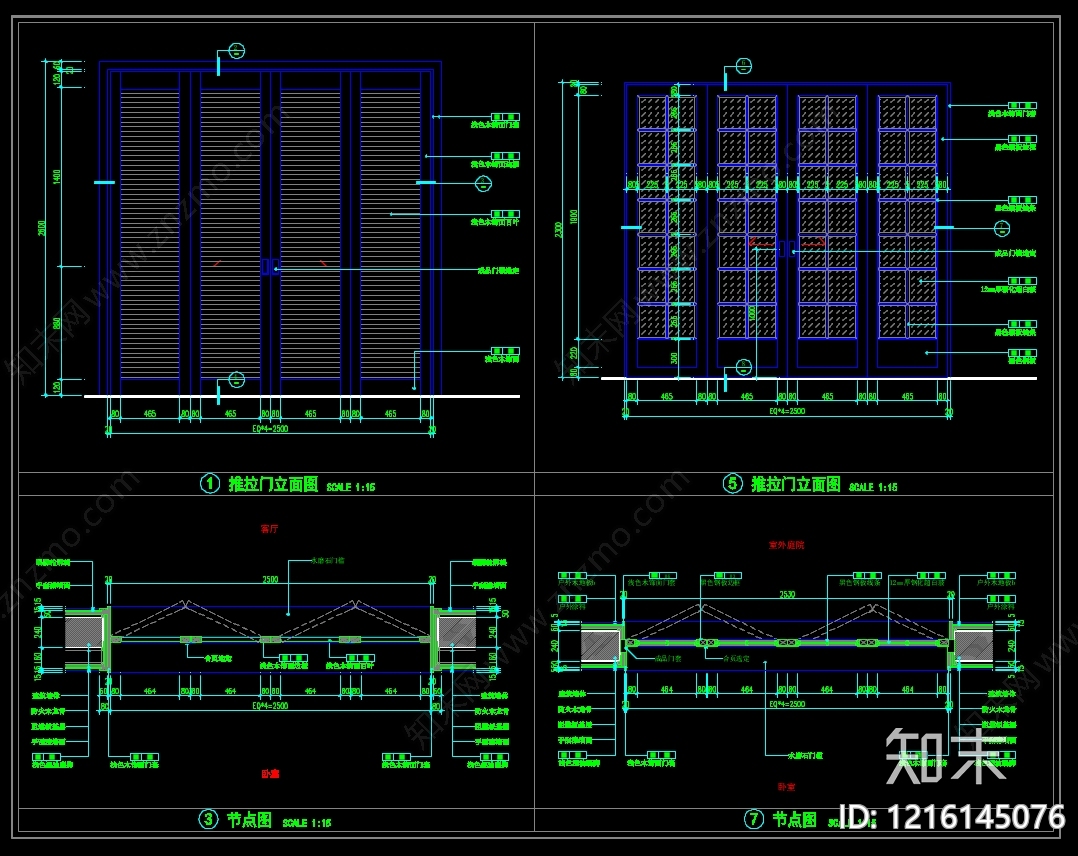Screen dimensions: 1078x856
Task: Select the "1400" vertical dimension in drawing 1
Action: pyautogui.click(x=56, y=177)
